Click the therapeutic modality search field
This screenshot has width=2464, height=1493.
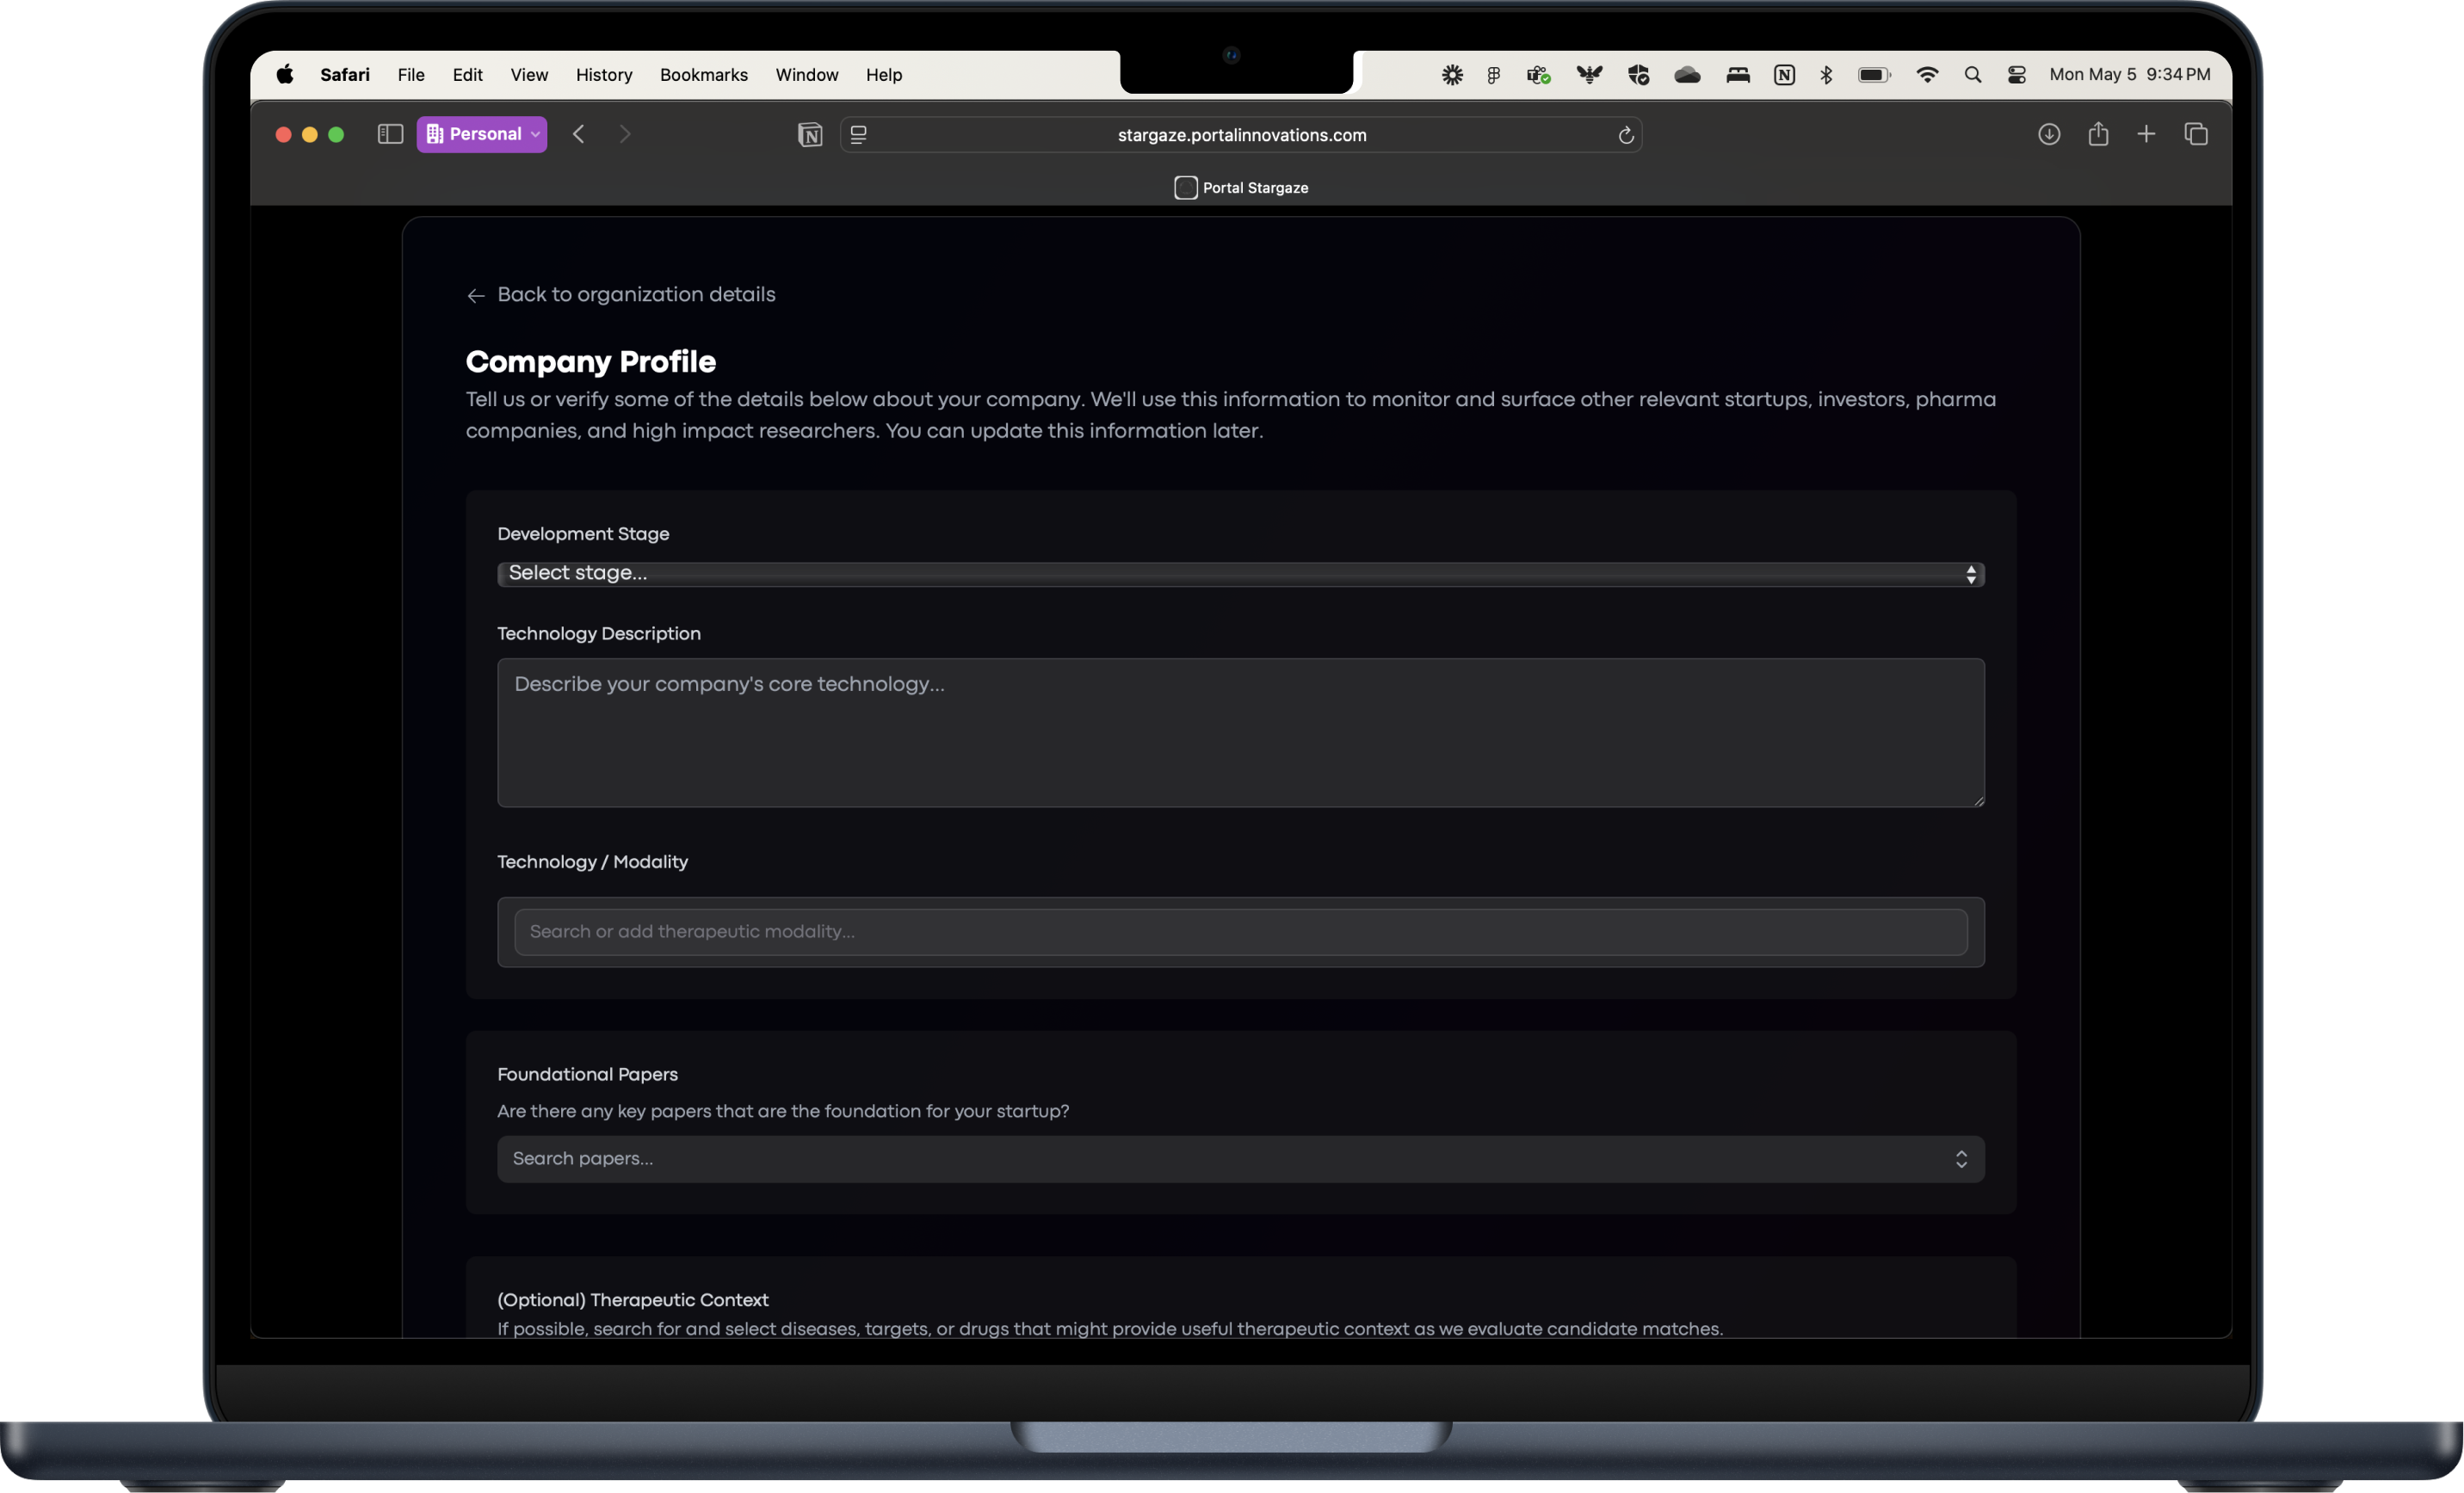click(x=1240, y=932)
